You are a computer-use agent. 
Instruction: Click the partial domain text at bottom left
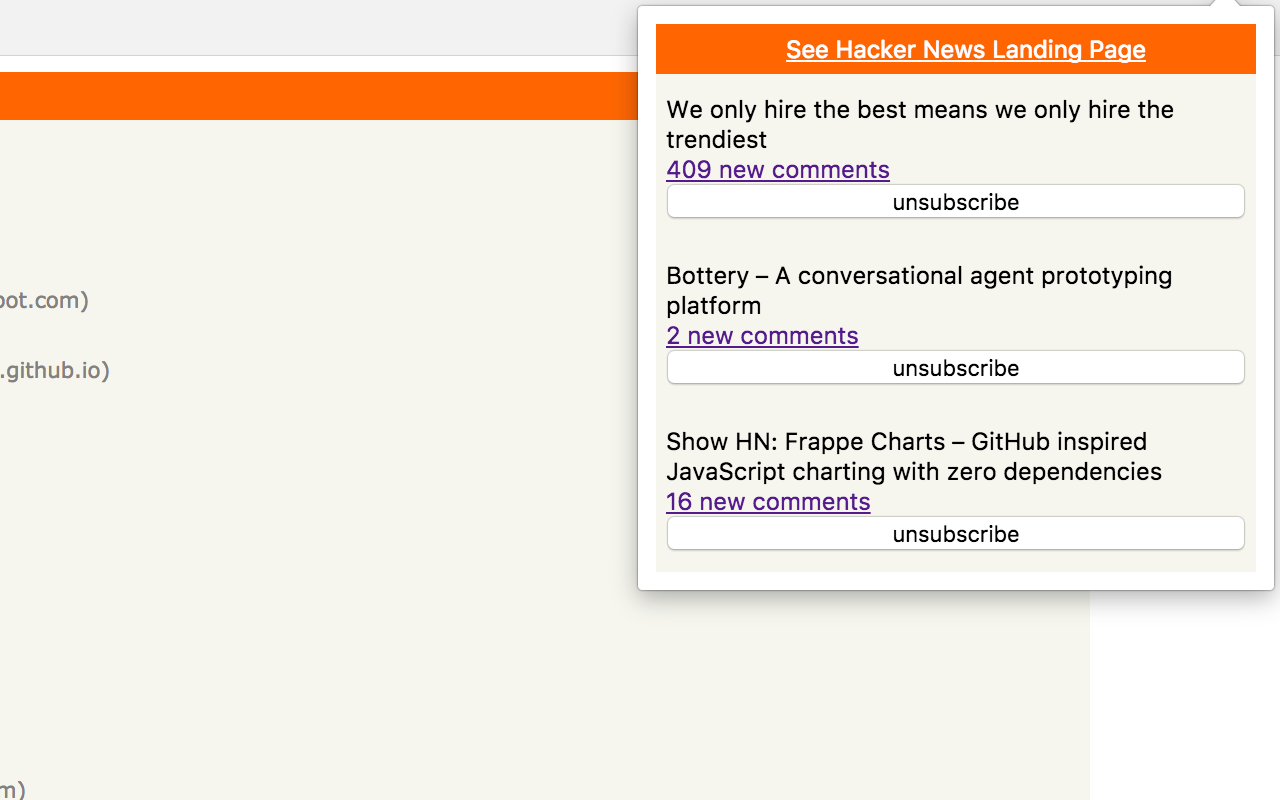tap(10, 790)
